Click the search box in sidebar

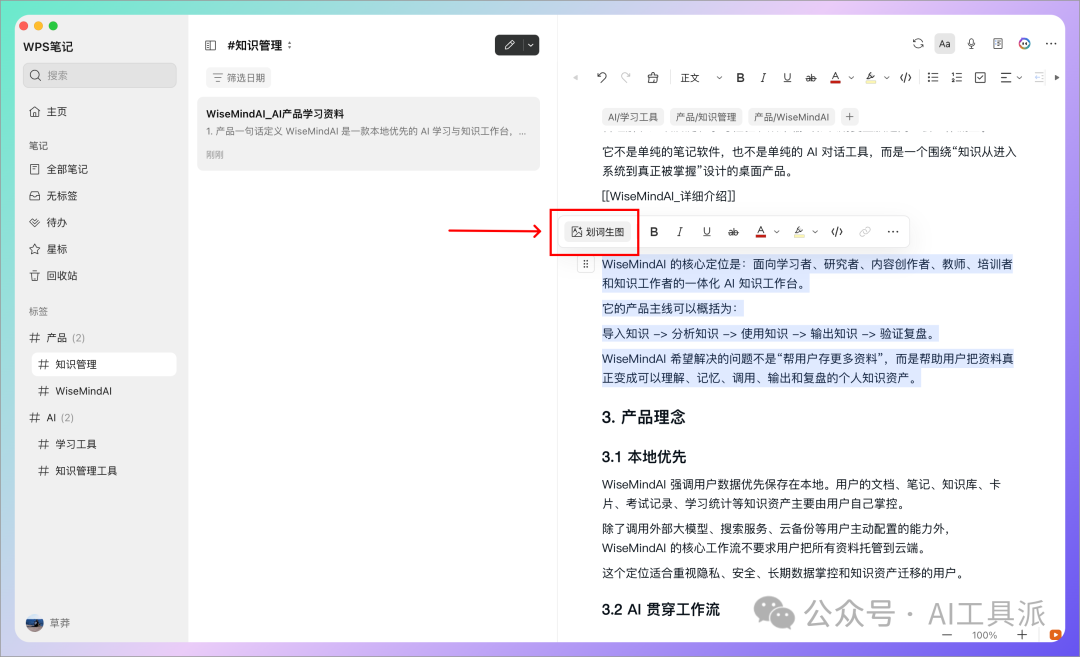pyautogui.click(x=100, y=76)
